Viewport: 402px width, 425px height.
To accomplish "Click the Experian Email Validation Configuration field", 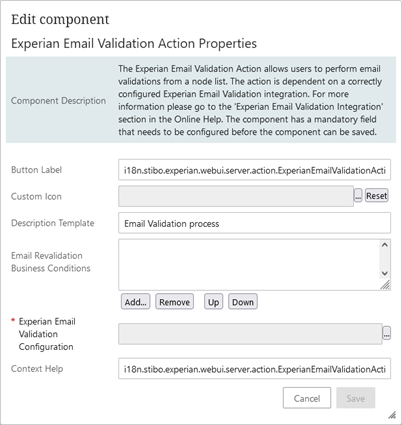I will point(250,333).
